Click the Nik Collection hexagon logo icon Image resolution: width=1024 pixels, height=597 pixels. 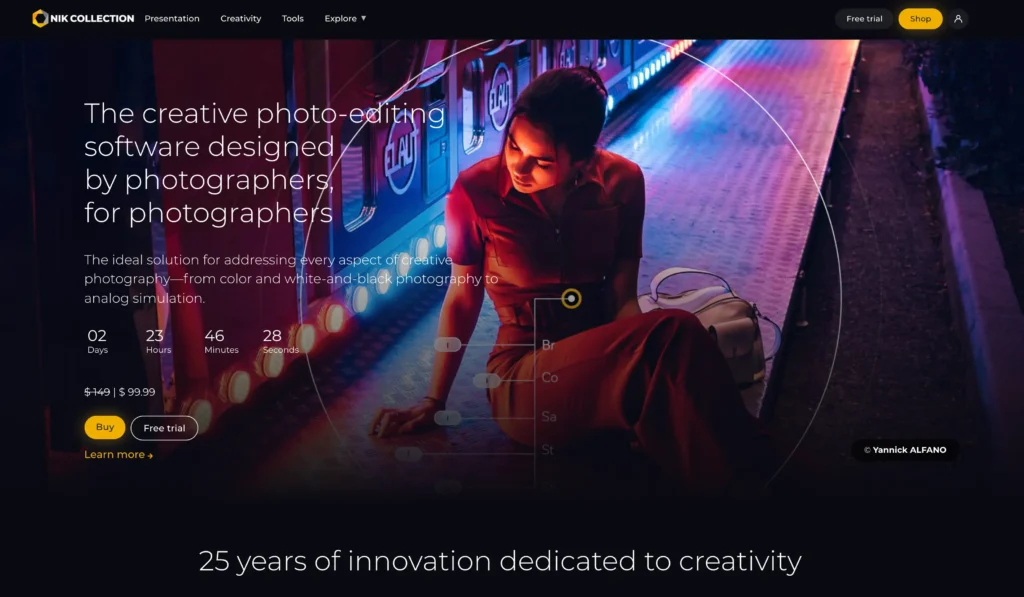tap(40, 18)
